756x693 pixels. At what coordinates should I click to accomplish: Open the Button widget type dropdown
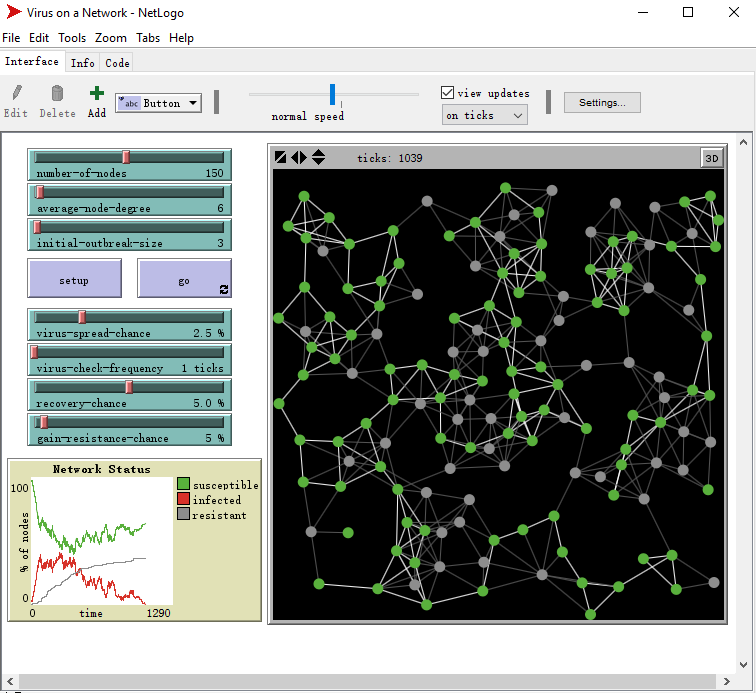click(159, 103)
